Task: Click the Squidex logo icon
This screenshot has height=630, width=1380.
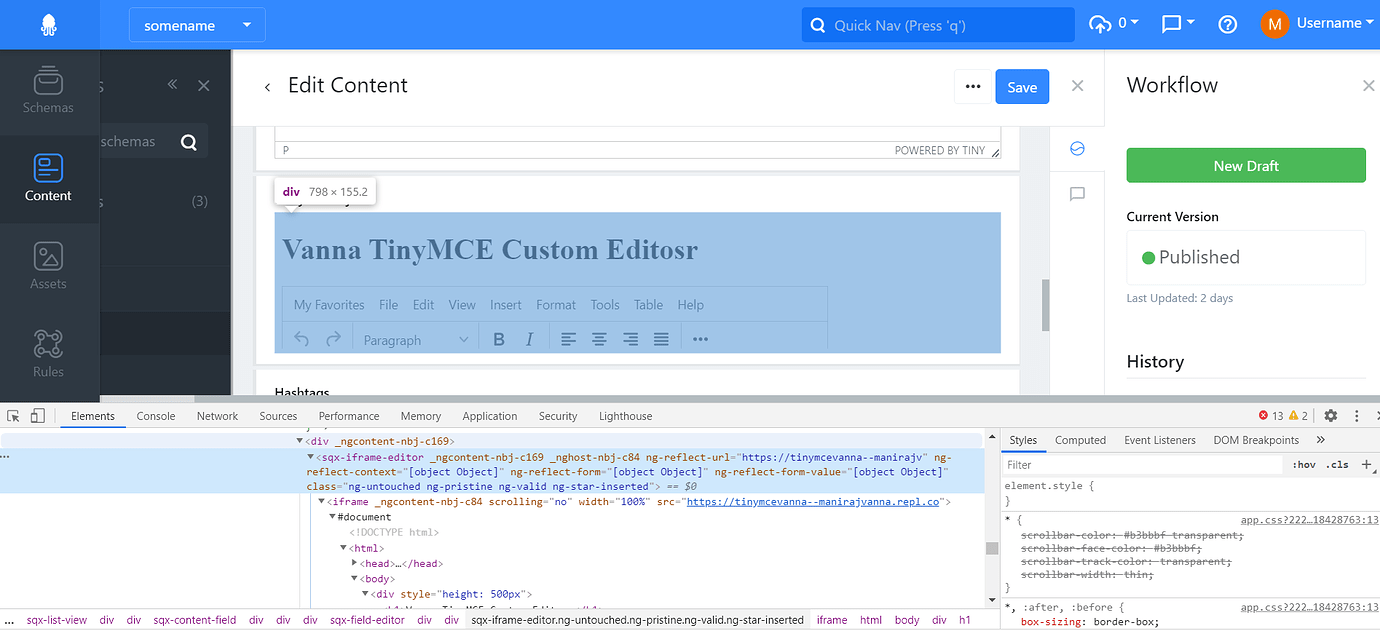Action: 49,25
